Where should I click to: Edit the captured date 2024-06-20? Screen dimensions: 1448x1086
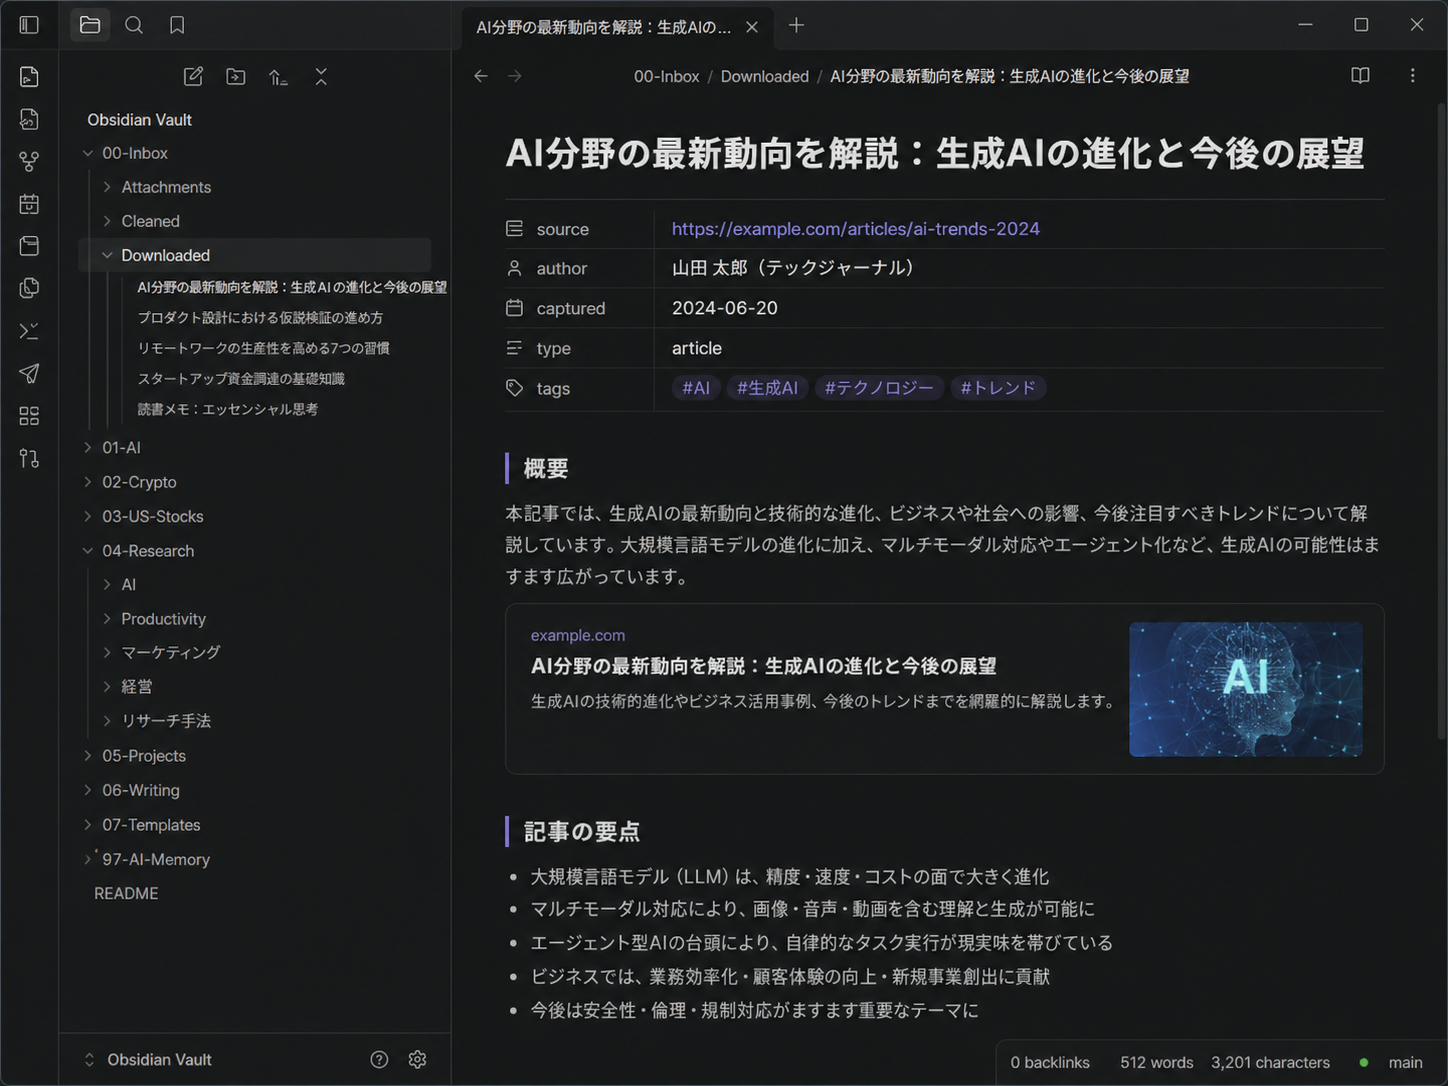[725, 308]
